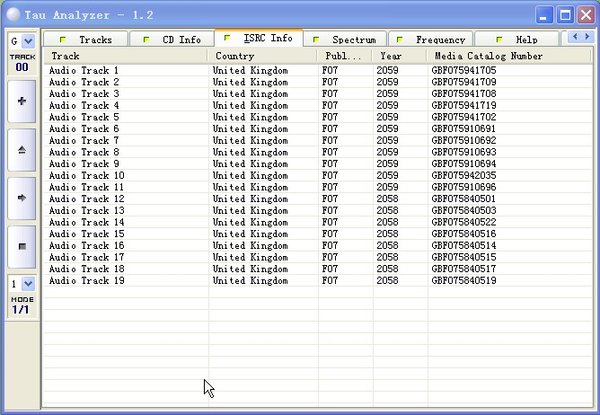Screen dimensions: 600x415
Task: Click catalog number GBF075910691
Action: pyautogui.click(x=464, y=129)
